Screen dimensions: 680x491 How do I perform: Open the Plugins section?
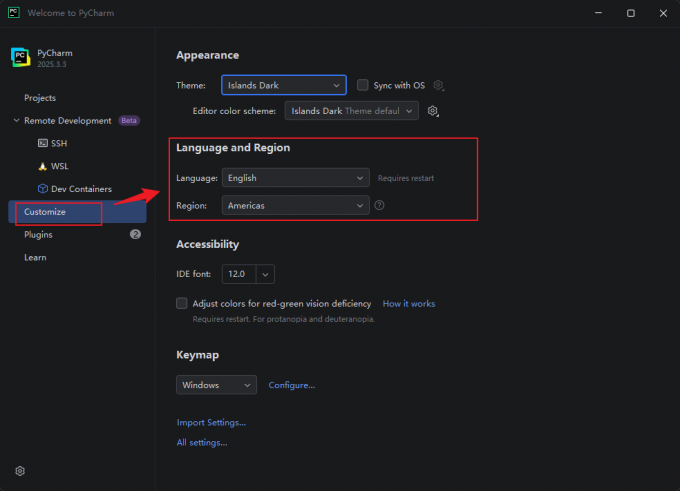[38, 235]
